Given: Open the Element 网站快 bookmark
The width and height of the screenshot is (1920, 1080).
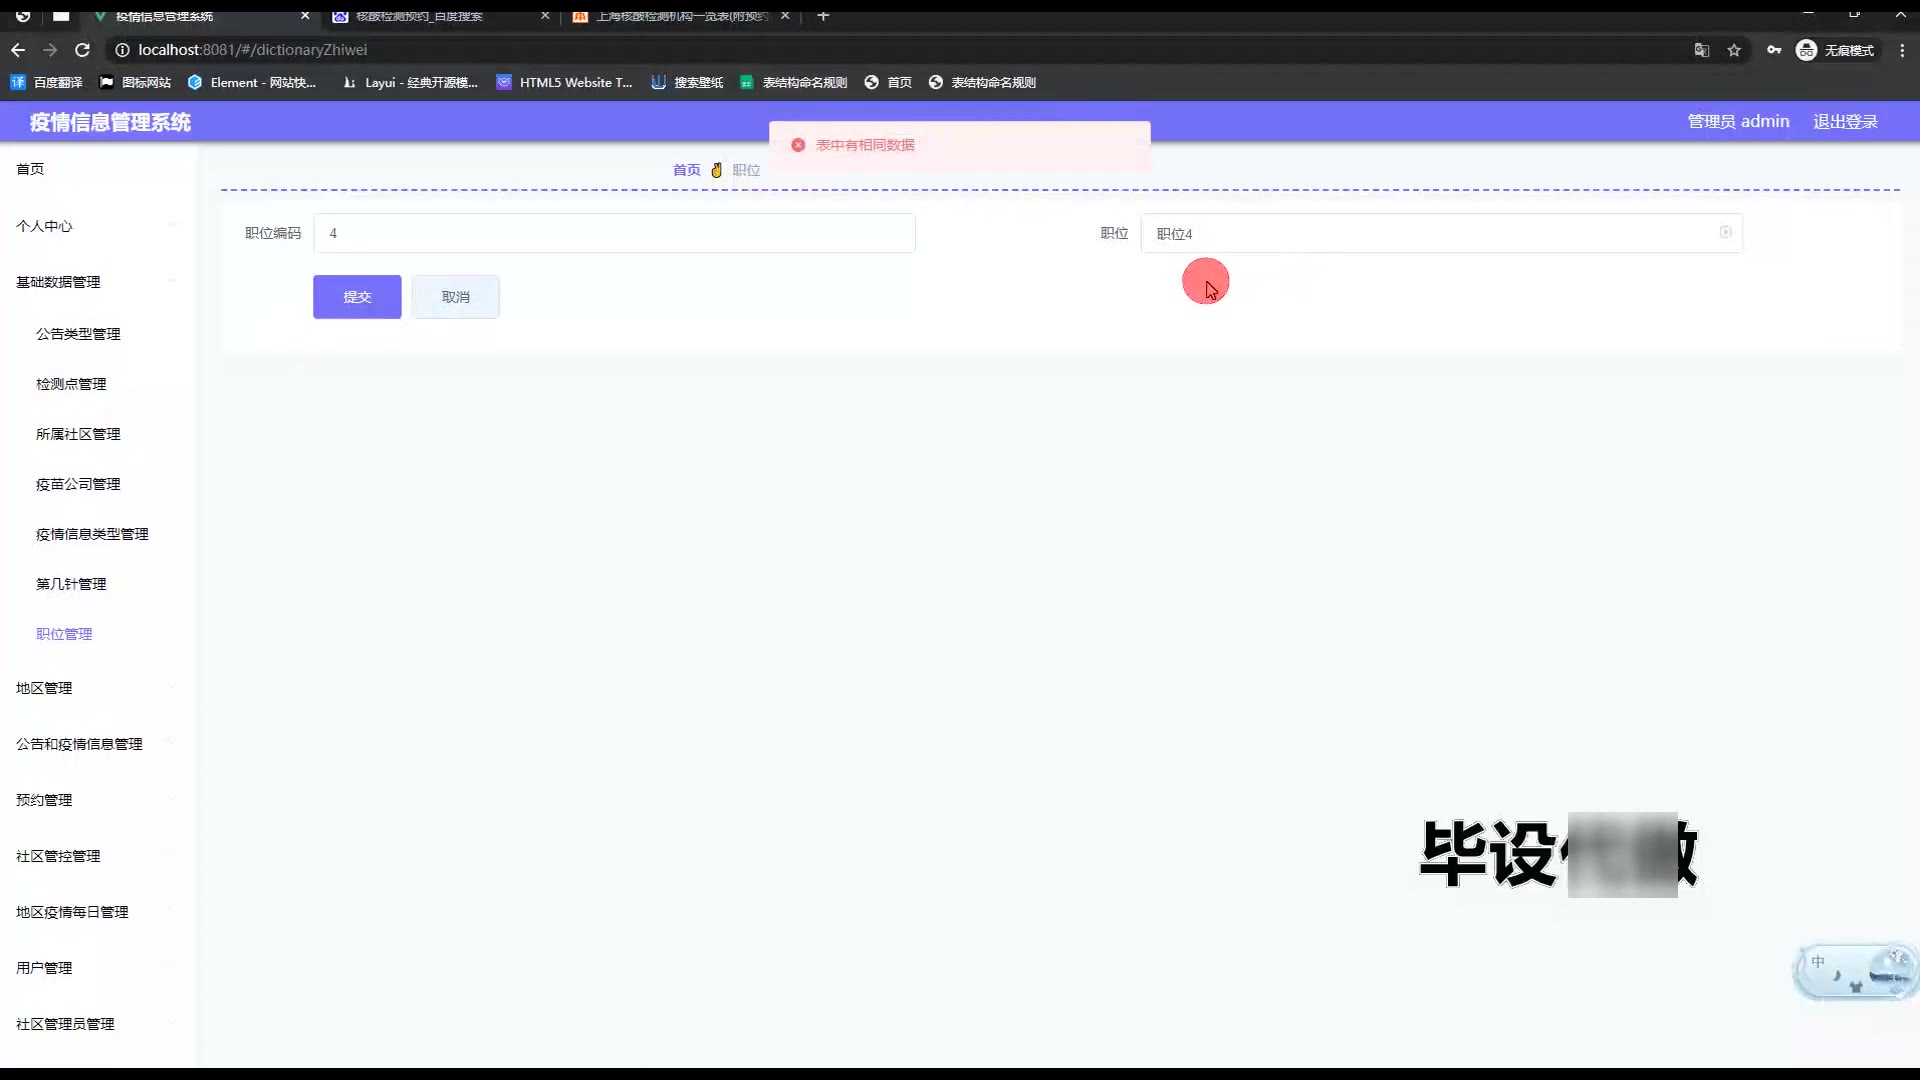Looking at the screenshot, I should (252, 82).
